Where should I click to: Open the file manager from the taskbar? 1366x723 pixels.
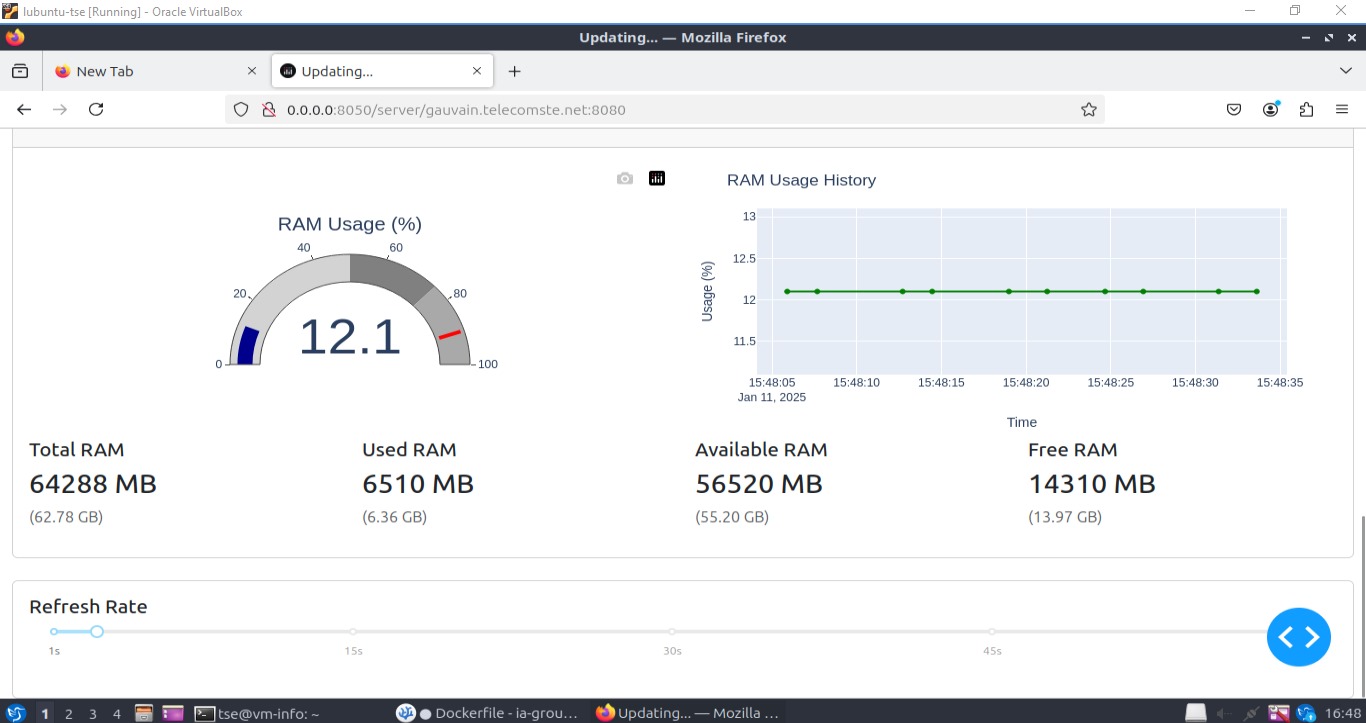(x=173, y=712)
